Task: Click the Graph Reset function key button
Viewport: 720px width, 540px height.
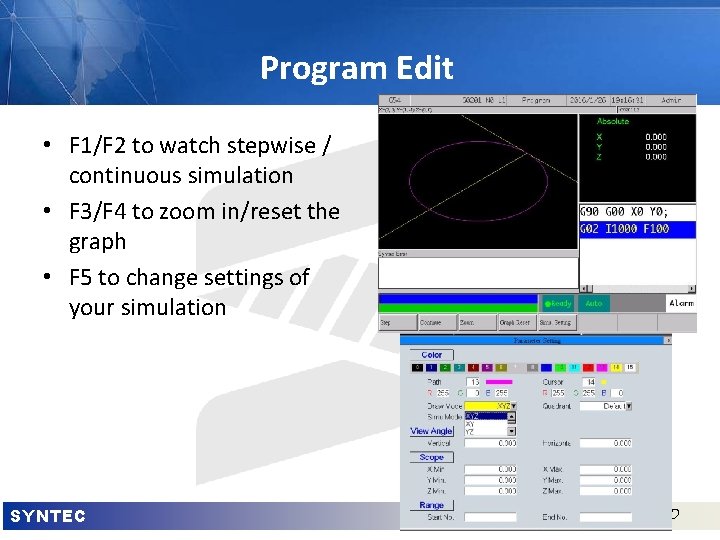Action: (x=518, y=322)
